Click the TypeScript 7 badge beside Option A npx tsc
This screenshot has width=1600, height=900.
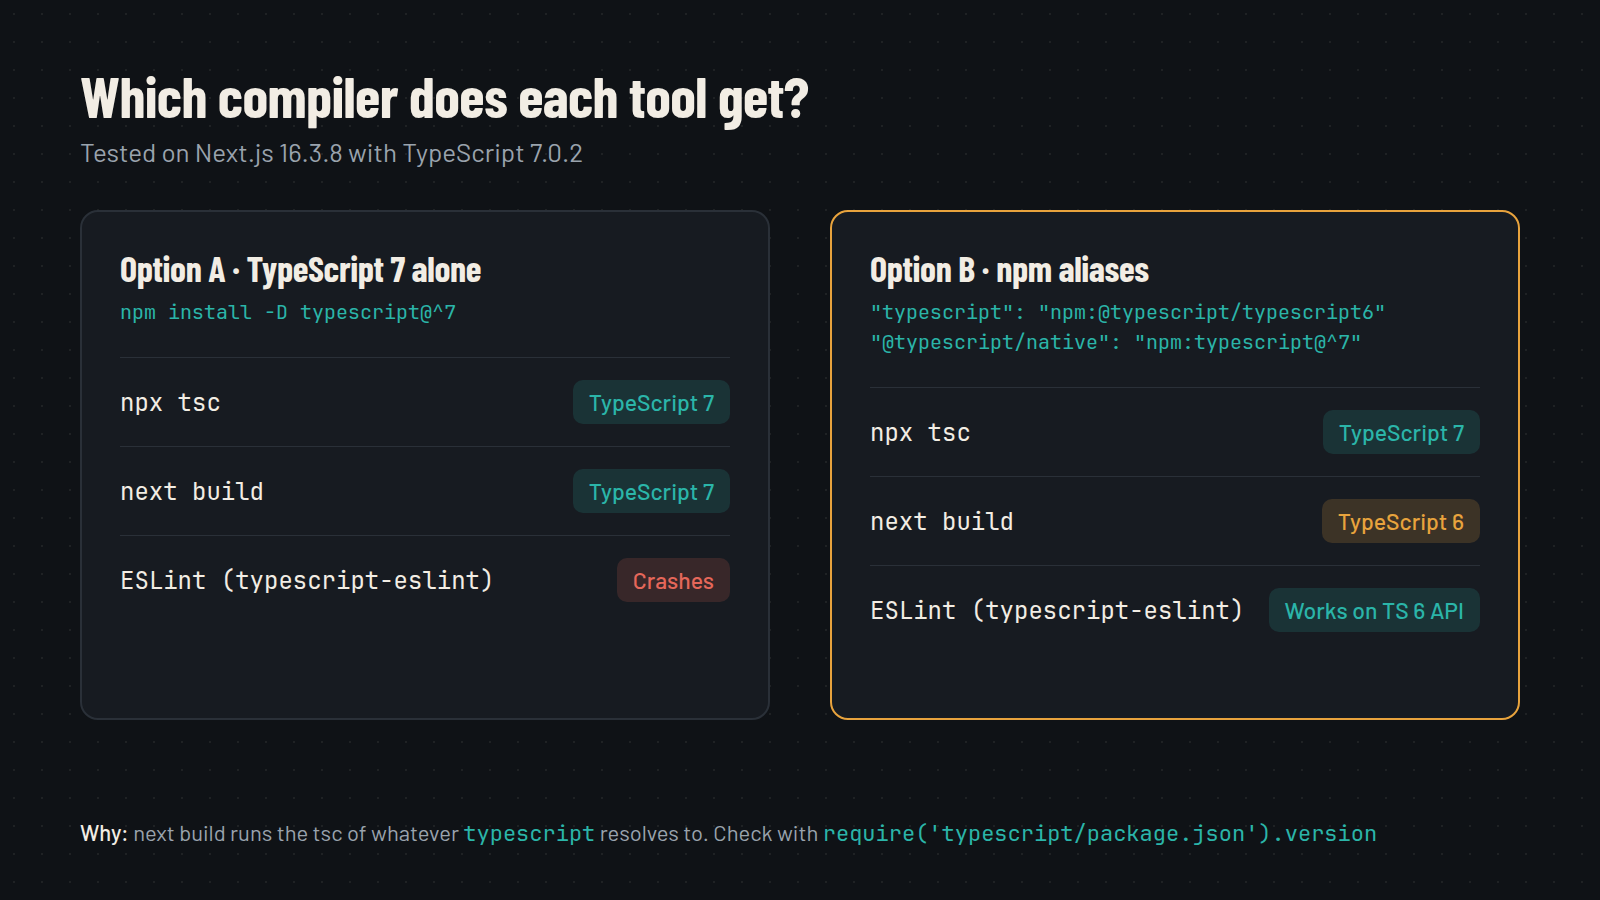(x=651, y=402)
